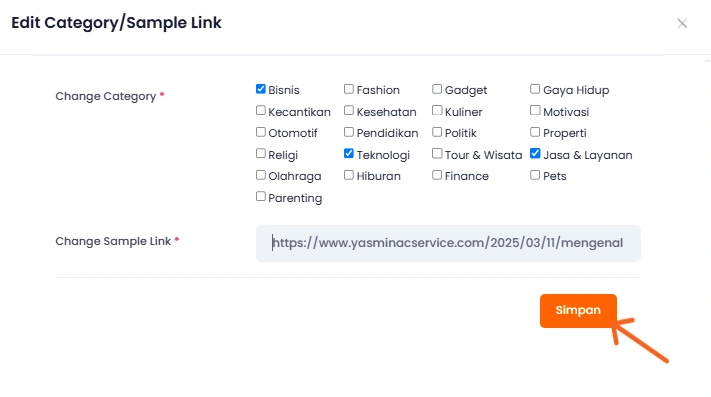Close the Edit Category dialog
711x397 pixels.
tap(682, 24)
